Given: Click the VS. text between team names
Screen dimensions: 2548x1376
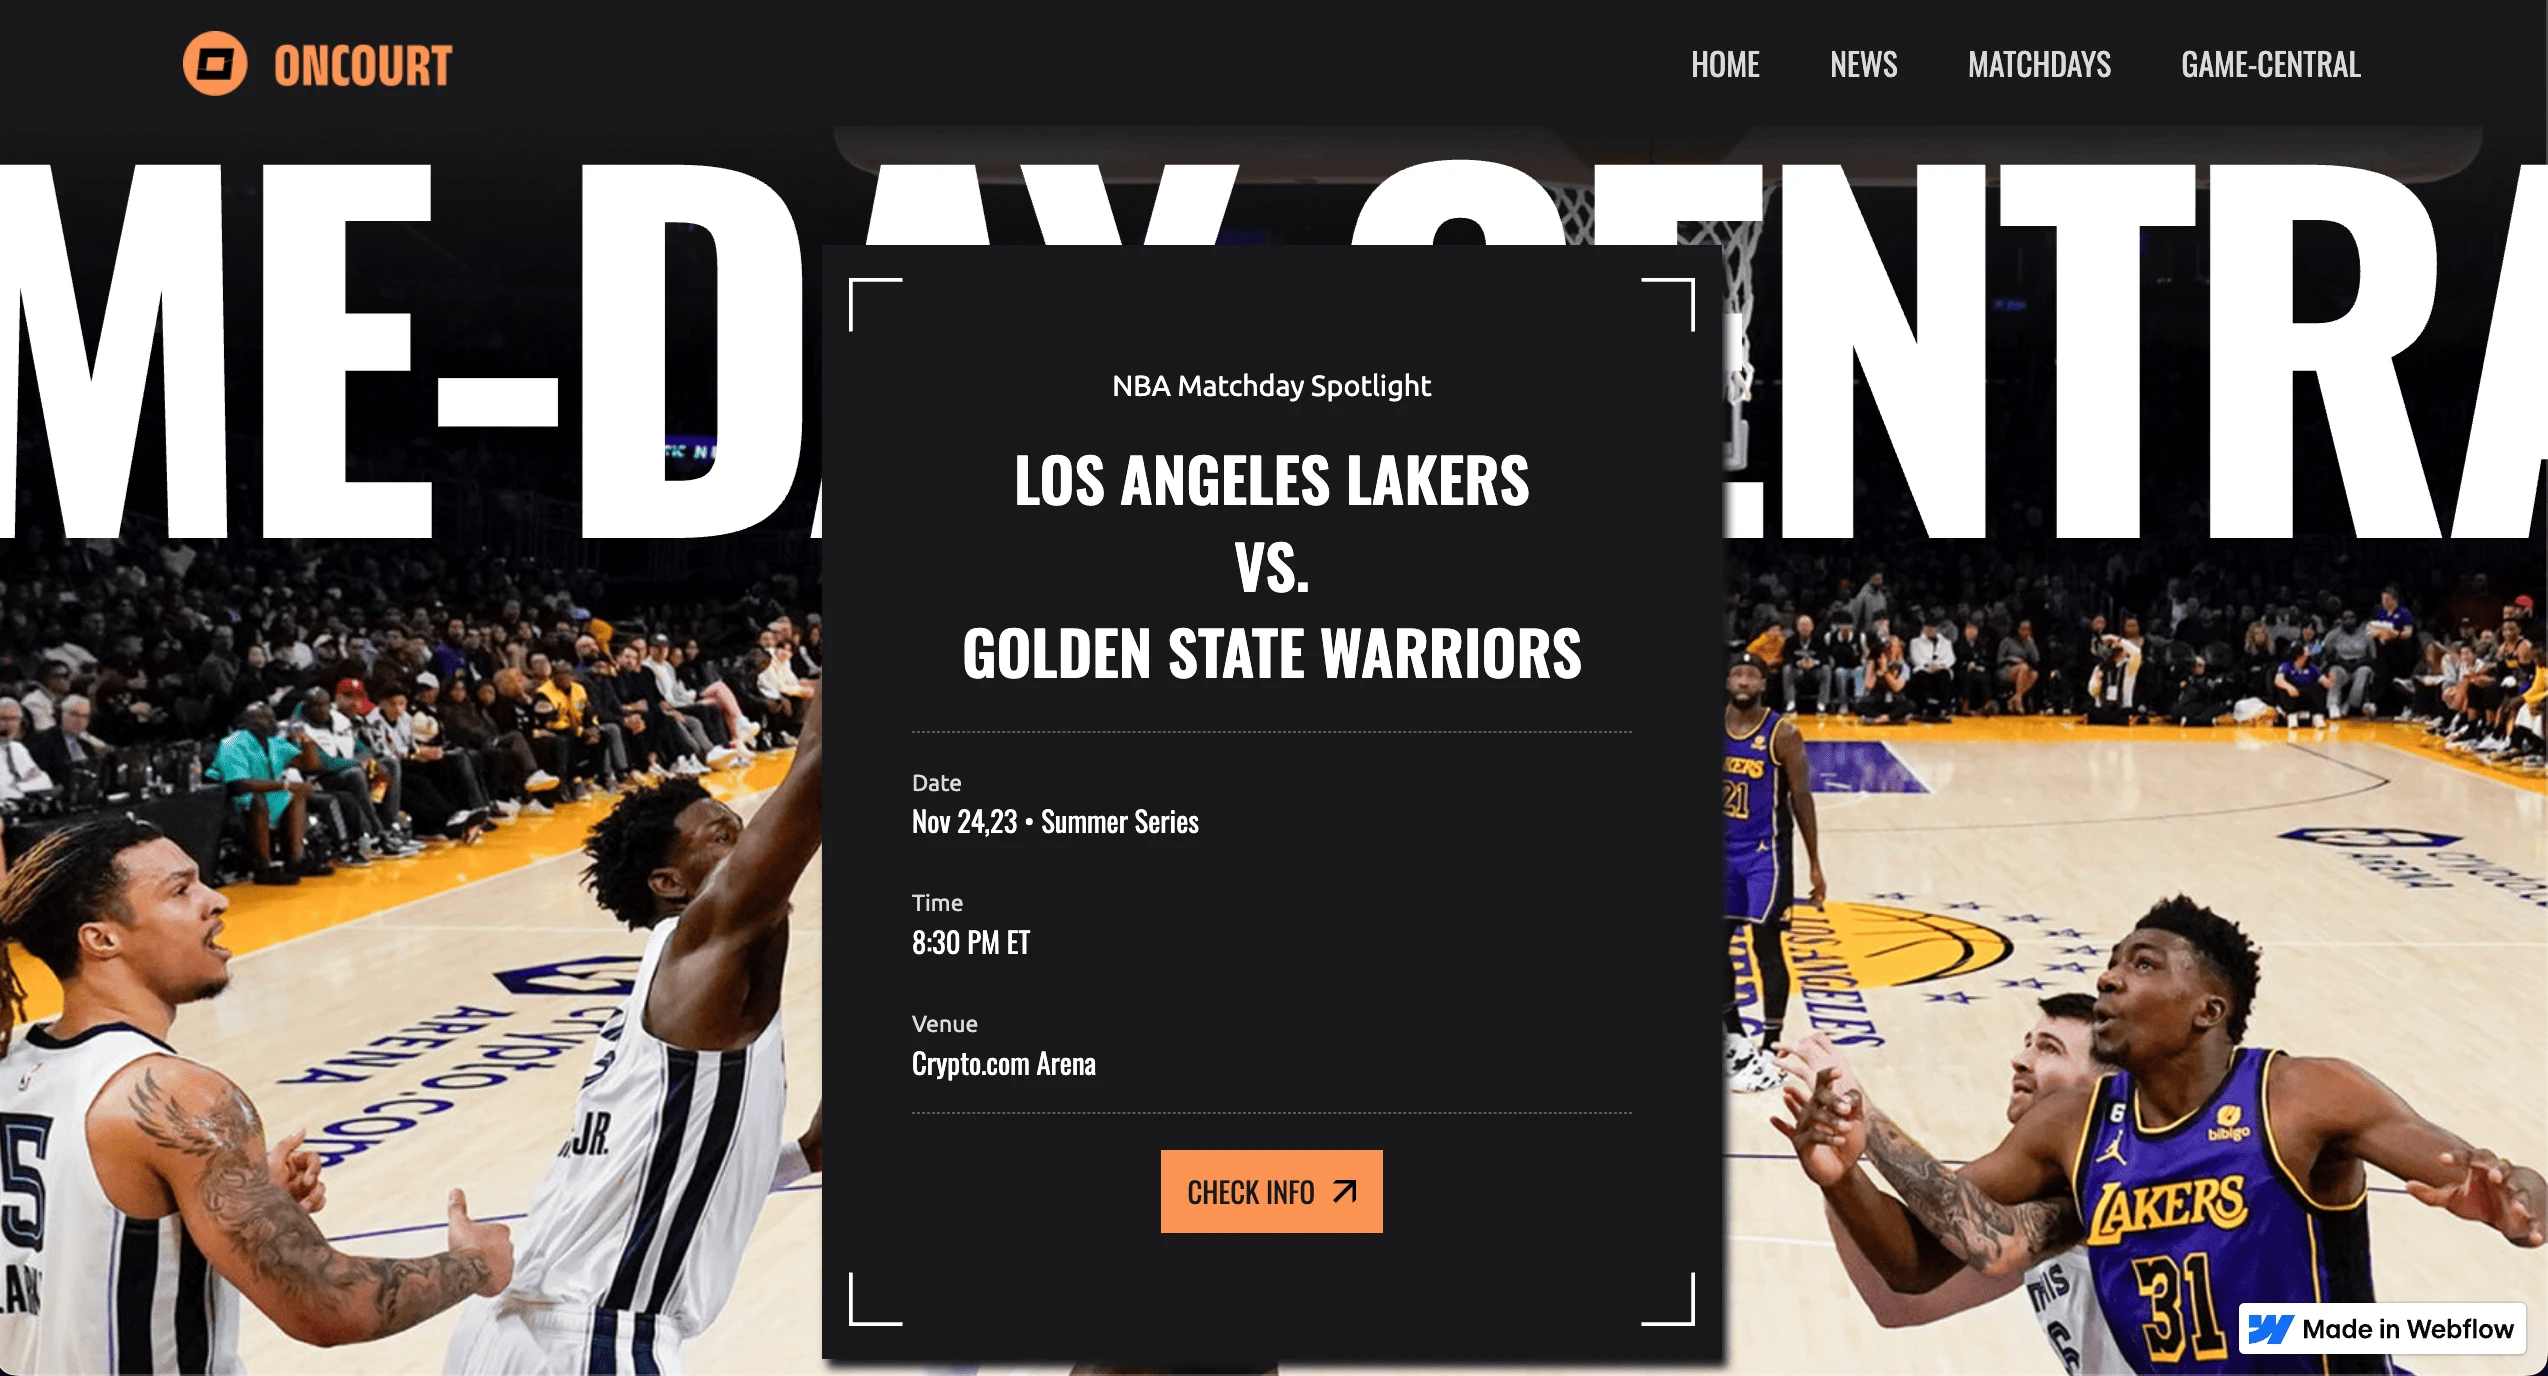Looking at the screenshot, I should pos(1272,568).
